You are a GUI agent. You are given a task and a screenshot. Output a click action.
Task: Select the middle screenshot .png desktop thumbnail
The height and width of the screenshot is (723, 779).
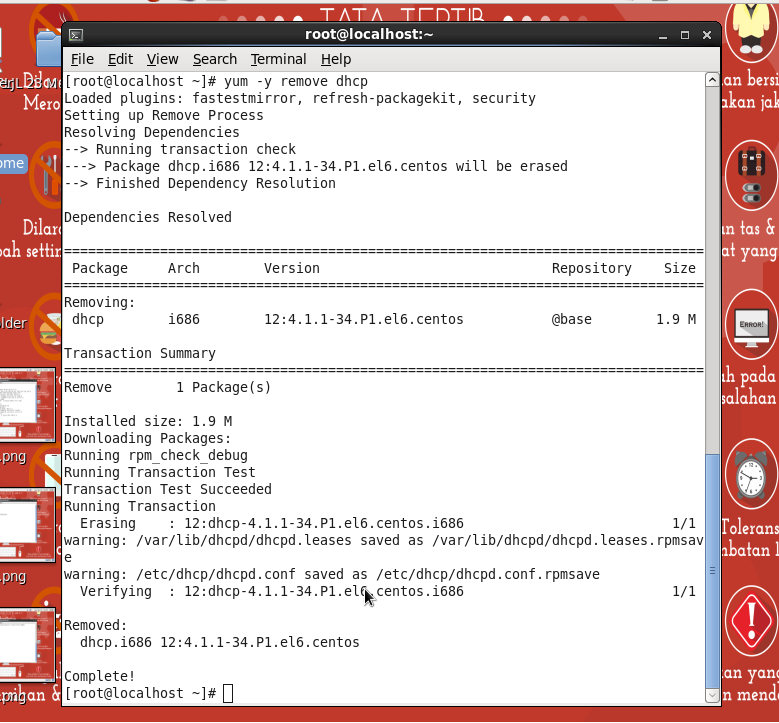[x=27, y=525]
